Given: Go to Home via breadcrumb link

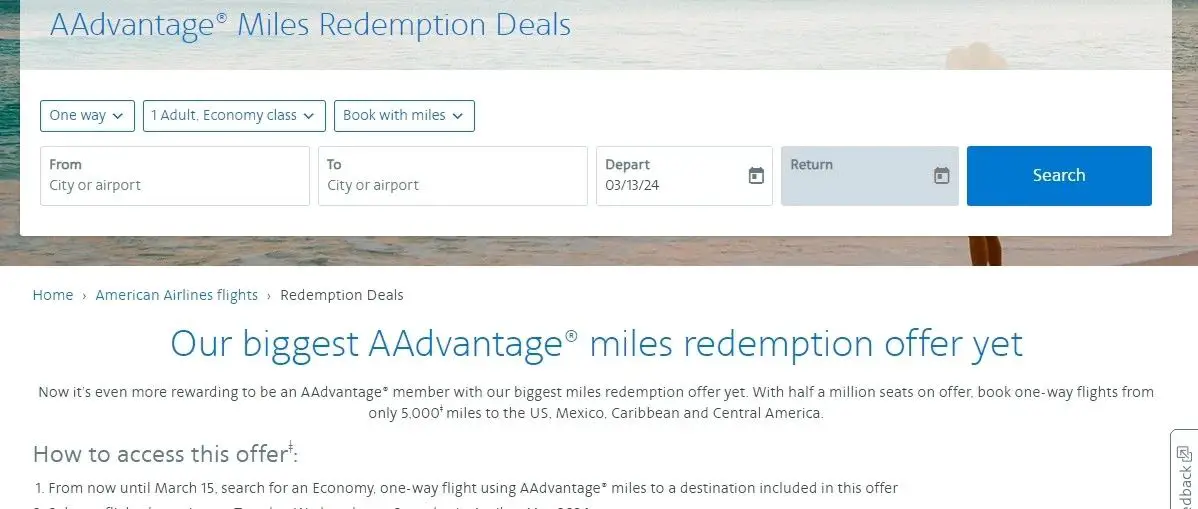Looking at the screenshot, I should pos(53,295).
